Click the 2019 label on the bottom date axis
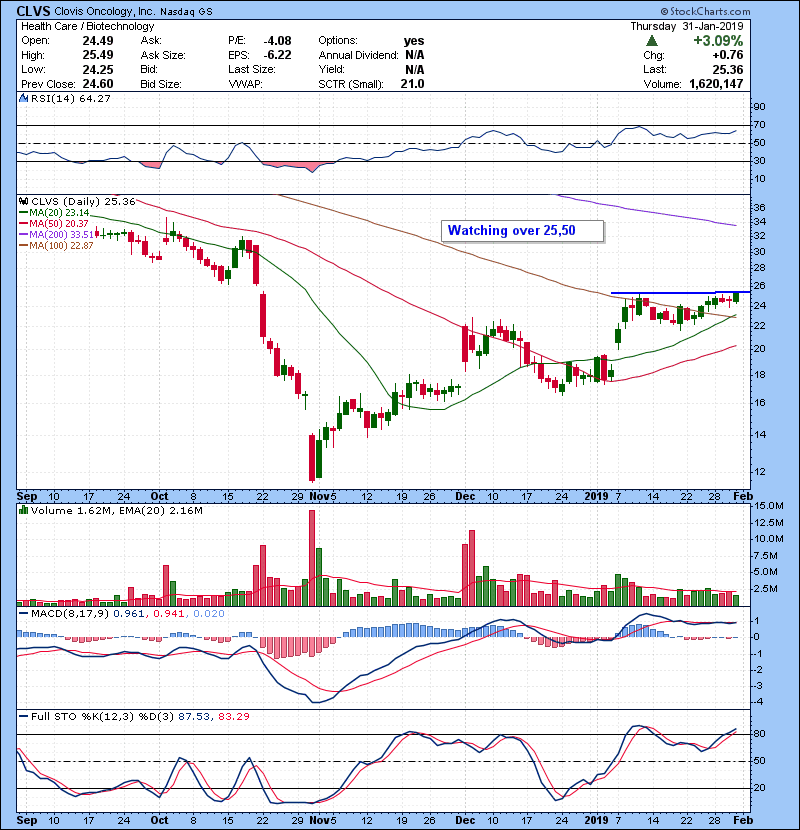This screenshot has width=800, height=830. point(596,820)
